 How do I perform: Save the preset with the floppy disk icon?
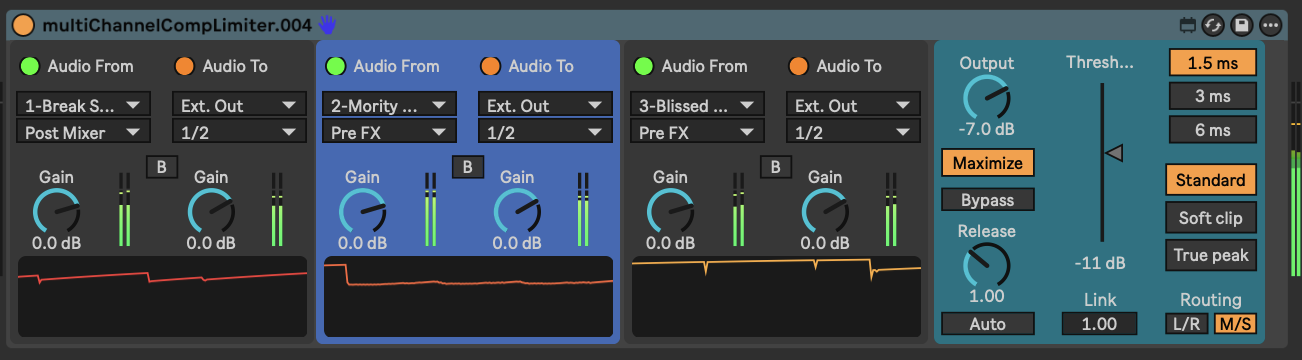point(1242,25)
